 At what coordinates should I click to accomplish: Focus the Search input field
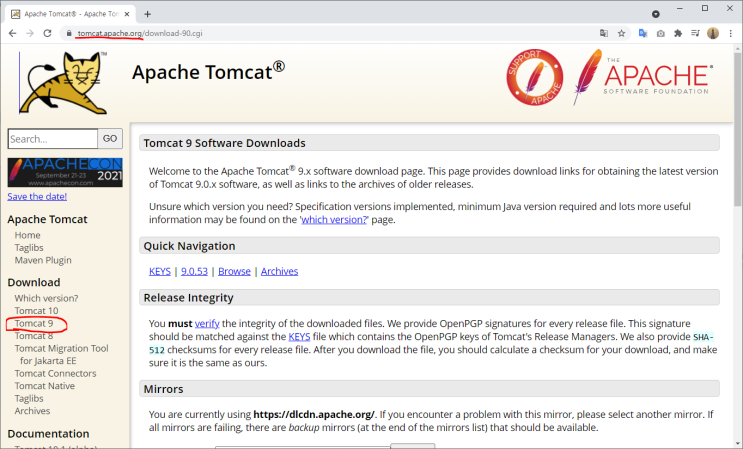click(53, 139)
